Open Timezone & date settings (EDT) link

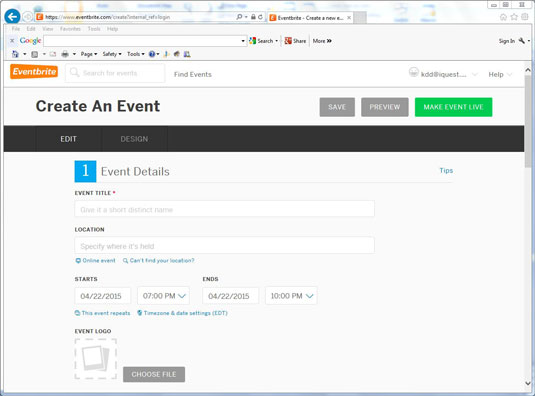click(185, 313)
